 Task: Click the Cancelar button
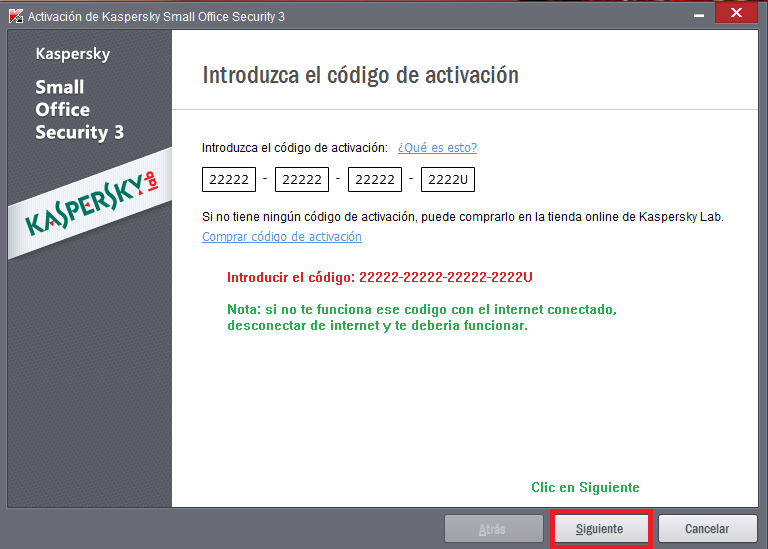pos(707,528)
